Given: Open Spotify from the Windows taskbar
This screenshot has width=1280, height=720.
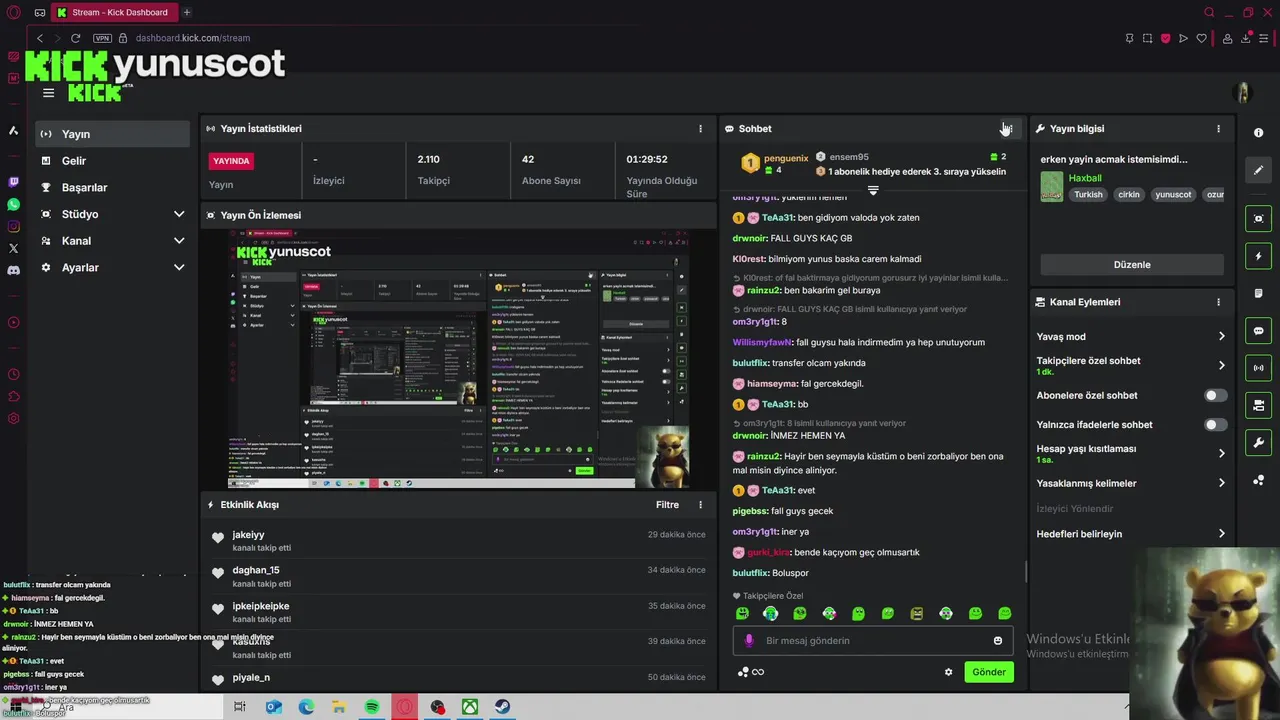Looking at the screenshot, I should (x=372, y=707).
